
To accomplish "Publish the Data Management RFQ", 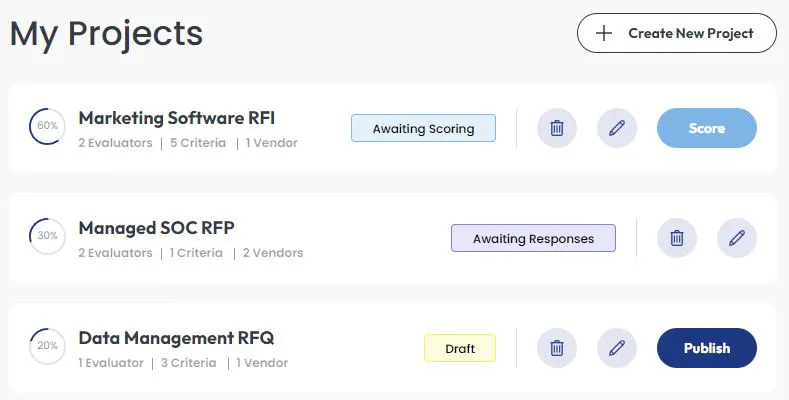I will pos(706,348).
